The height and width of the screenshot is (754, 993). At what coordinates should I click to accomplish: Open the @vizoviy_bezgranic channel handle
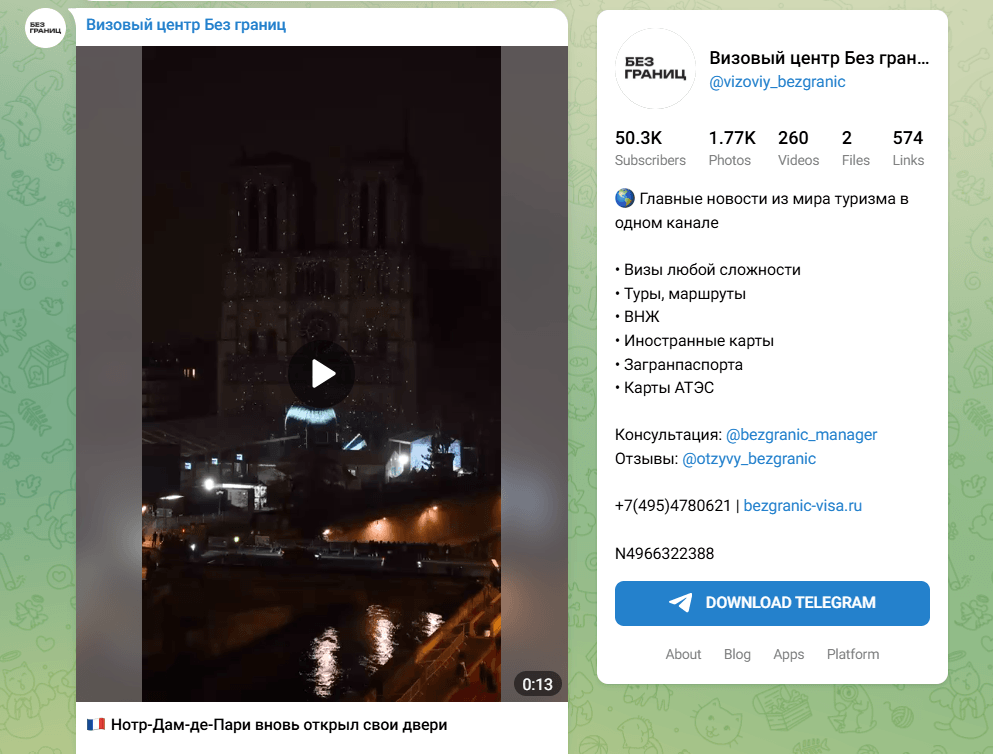pyautogui.click(x=777, y=82)
